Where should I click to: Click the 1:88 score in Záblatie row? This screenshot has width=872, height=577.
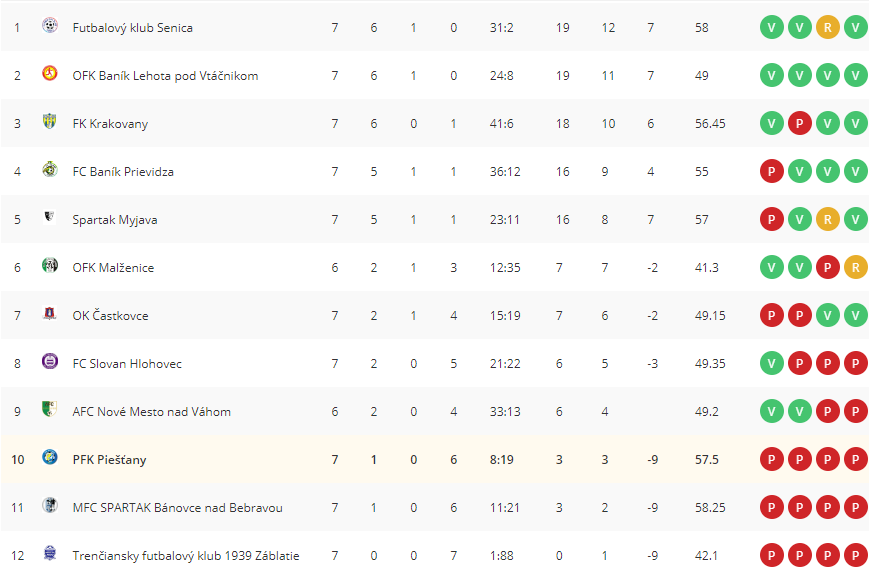[502, 556]
